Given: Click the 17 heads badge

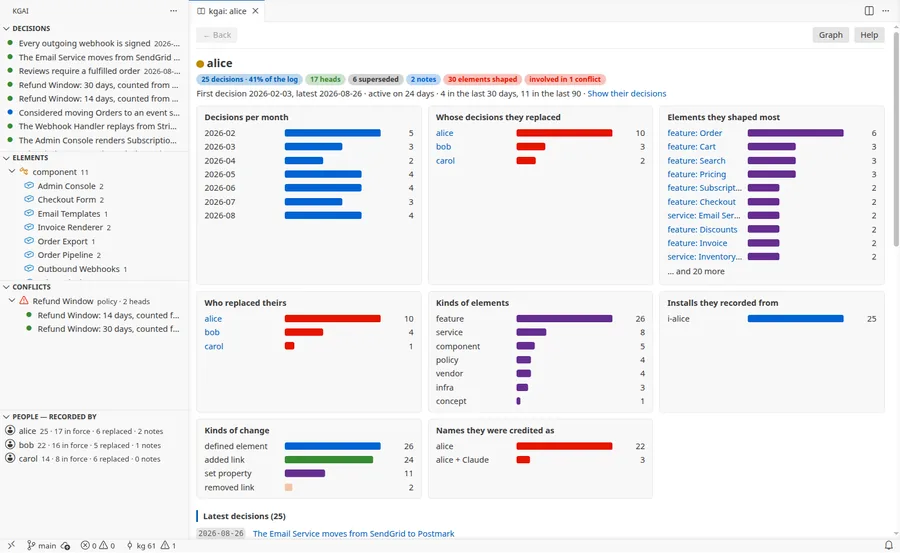Looking at the screenshot, I should [325, 79].
